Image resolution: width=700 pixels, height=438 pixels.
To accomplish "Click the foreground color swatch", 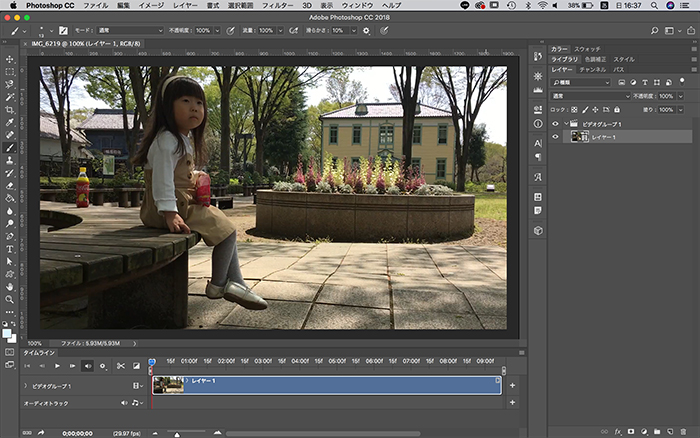I will (7, 334).
